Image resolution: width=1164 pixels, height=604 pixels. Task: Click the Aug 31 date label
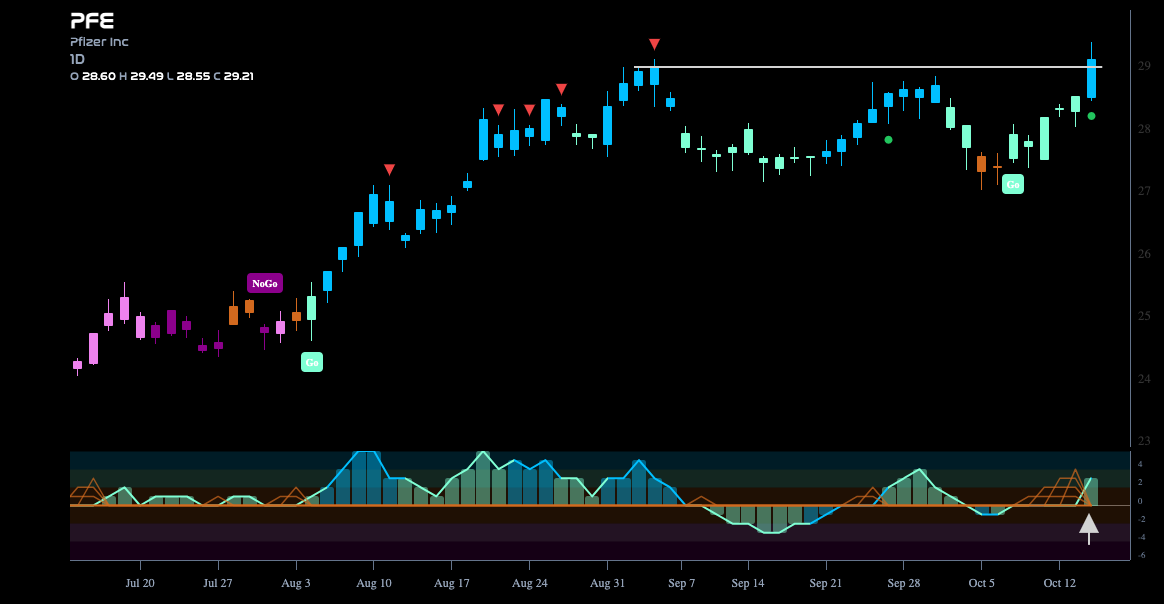[607, 583]
